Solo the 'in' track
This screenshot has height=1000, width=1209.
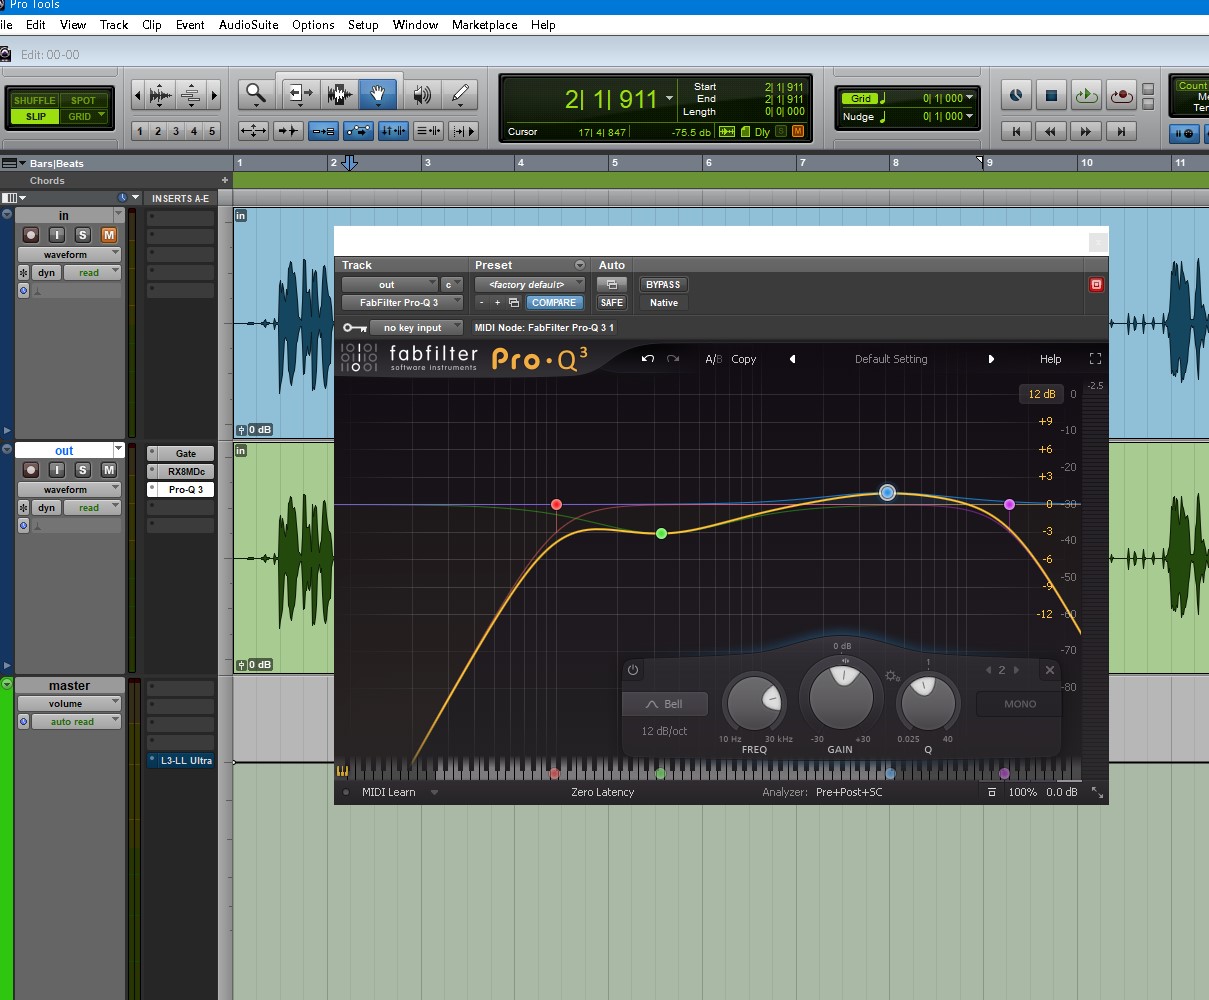click(83, 235)
